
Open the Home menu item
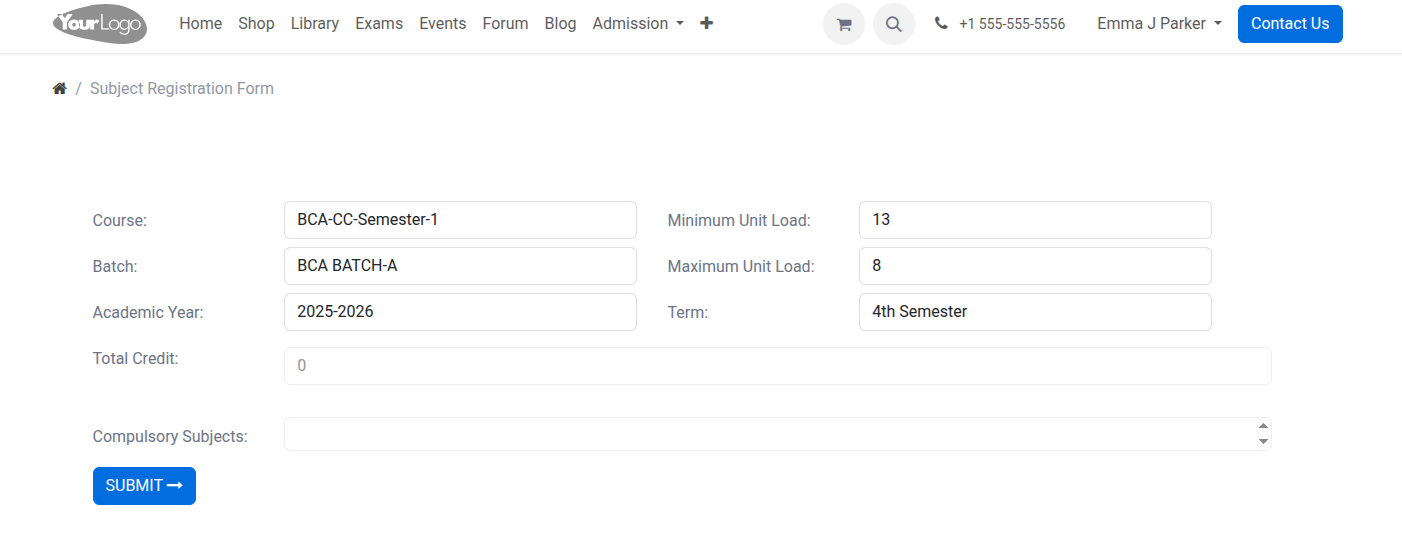(201, 23)
